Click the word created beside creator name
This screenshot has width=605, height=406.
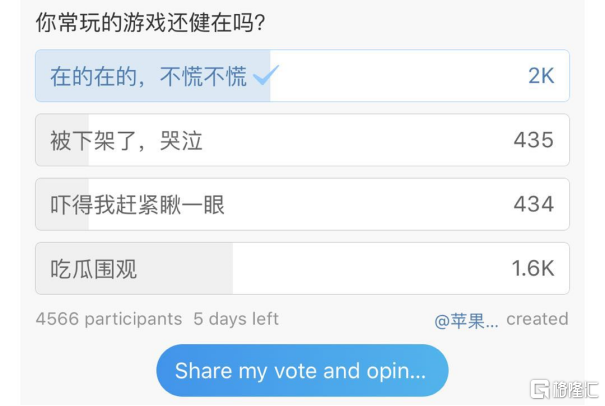tap(537, 319)
